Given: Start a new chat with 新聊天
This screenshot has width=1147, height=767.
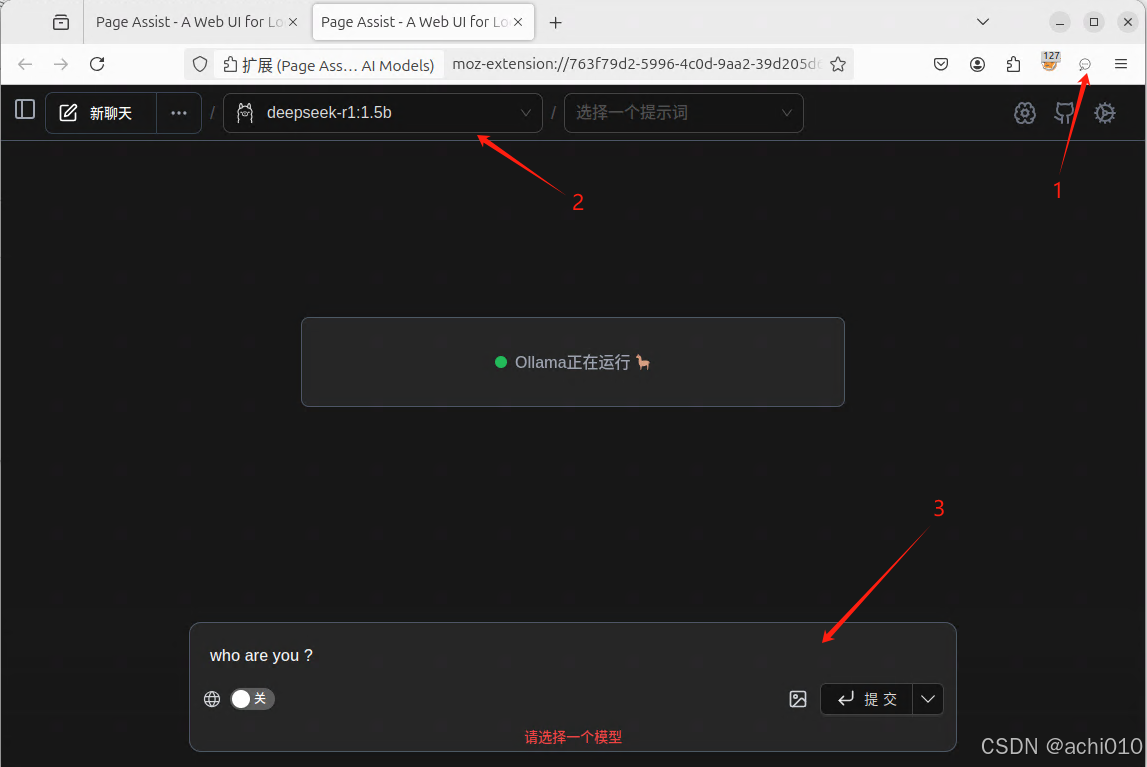Looking at the screenshot, I should 101,113.
